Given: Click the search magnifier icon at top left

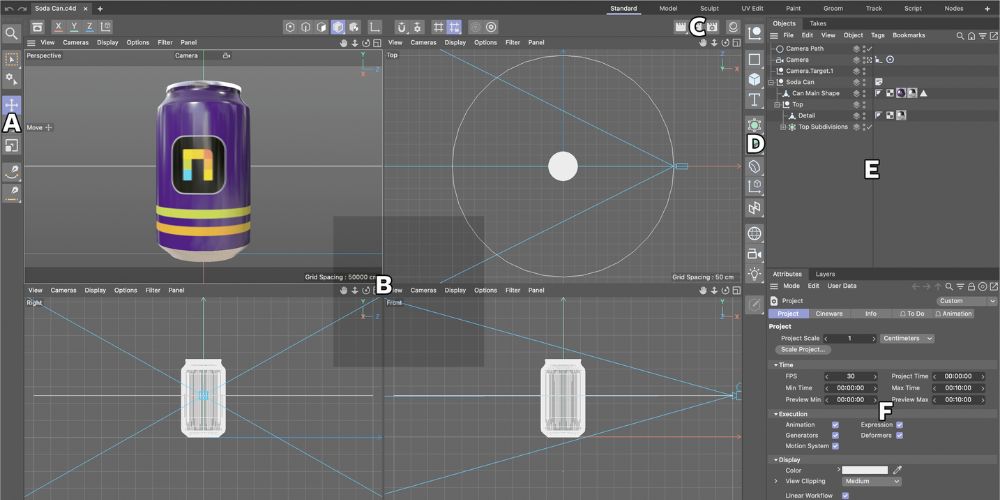Looking at the screenshot, I should [x=12, y=33].
